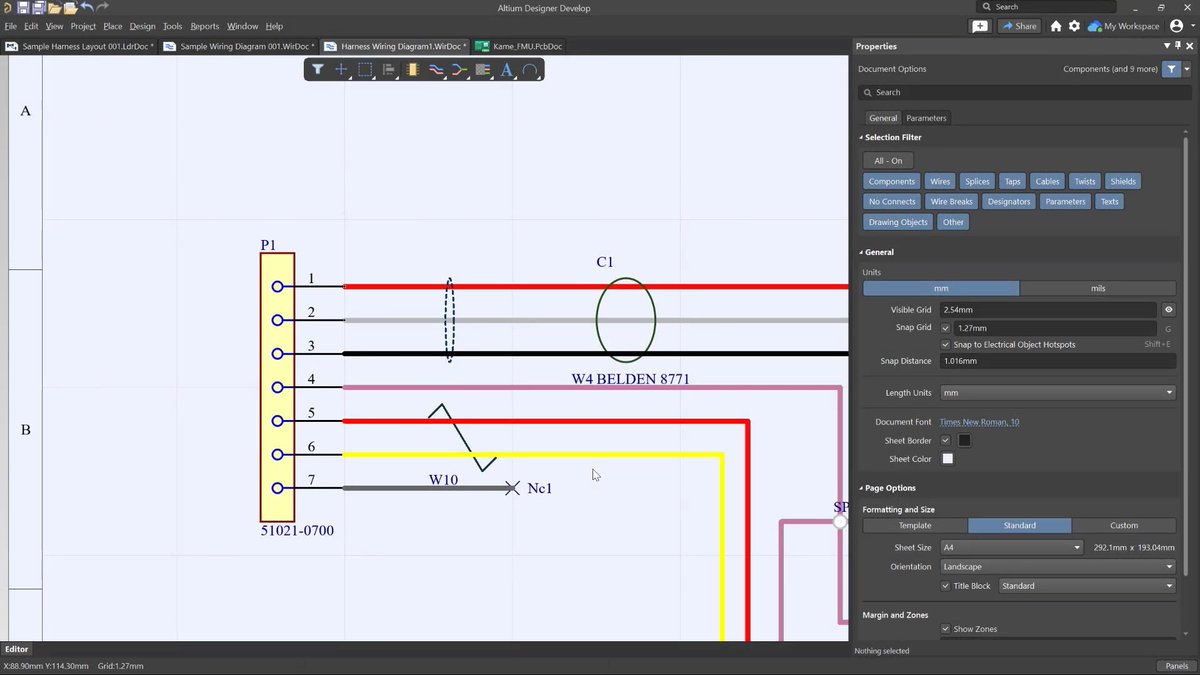This screenshot has height=675, width=1200.
Task: Open the Length Units dropdown
Action: click(x=1058, y=393)
